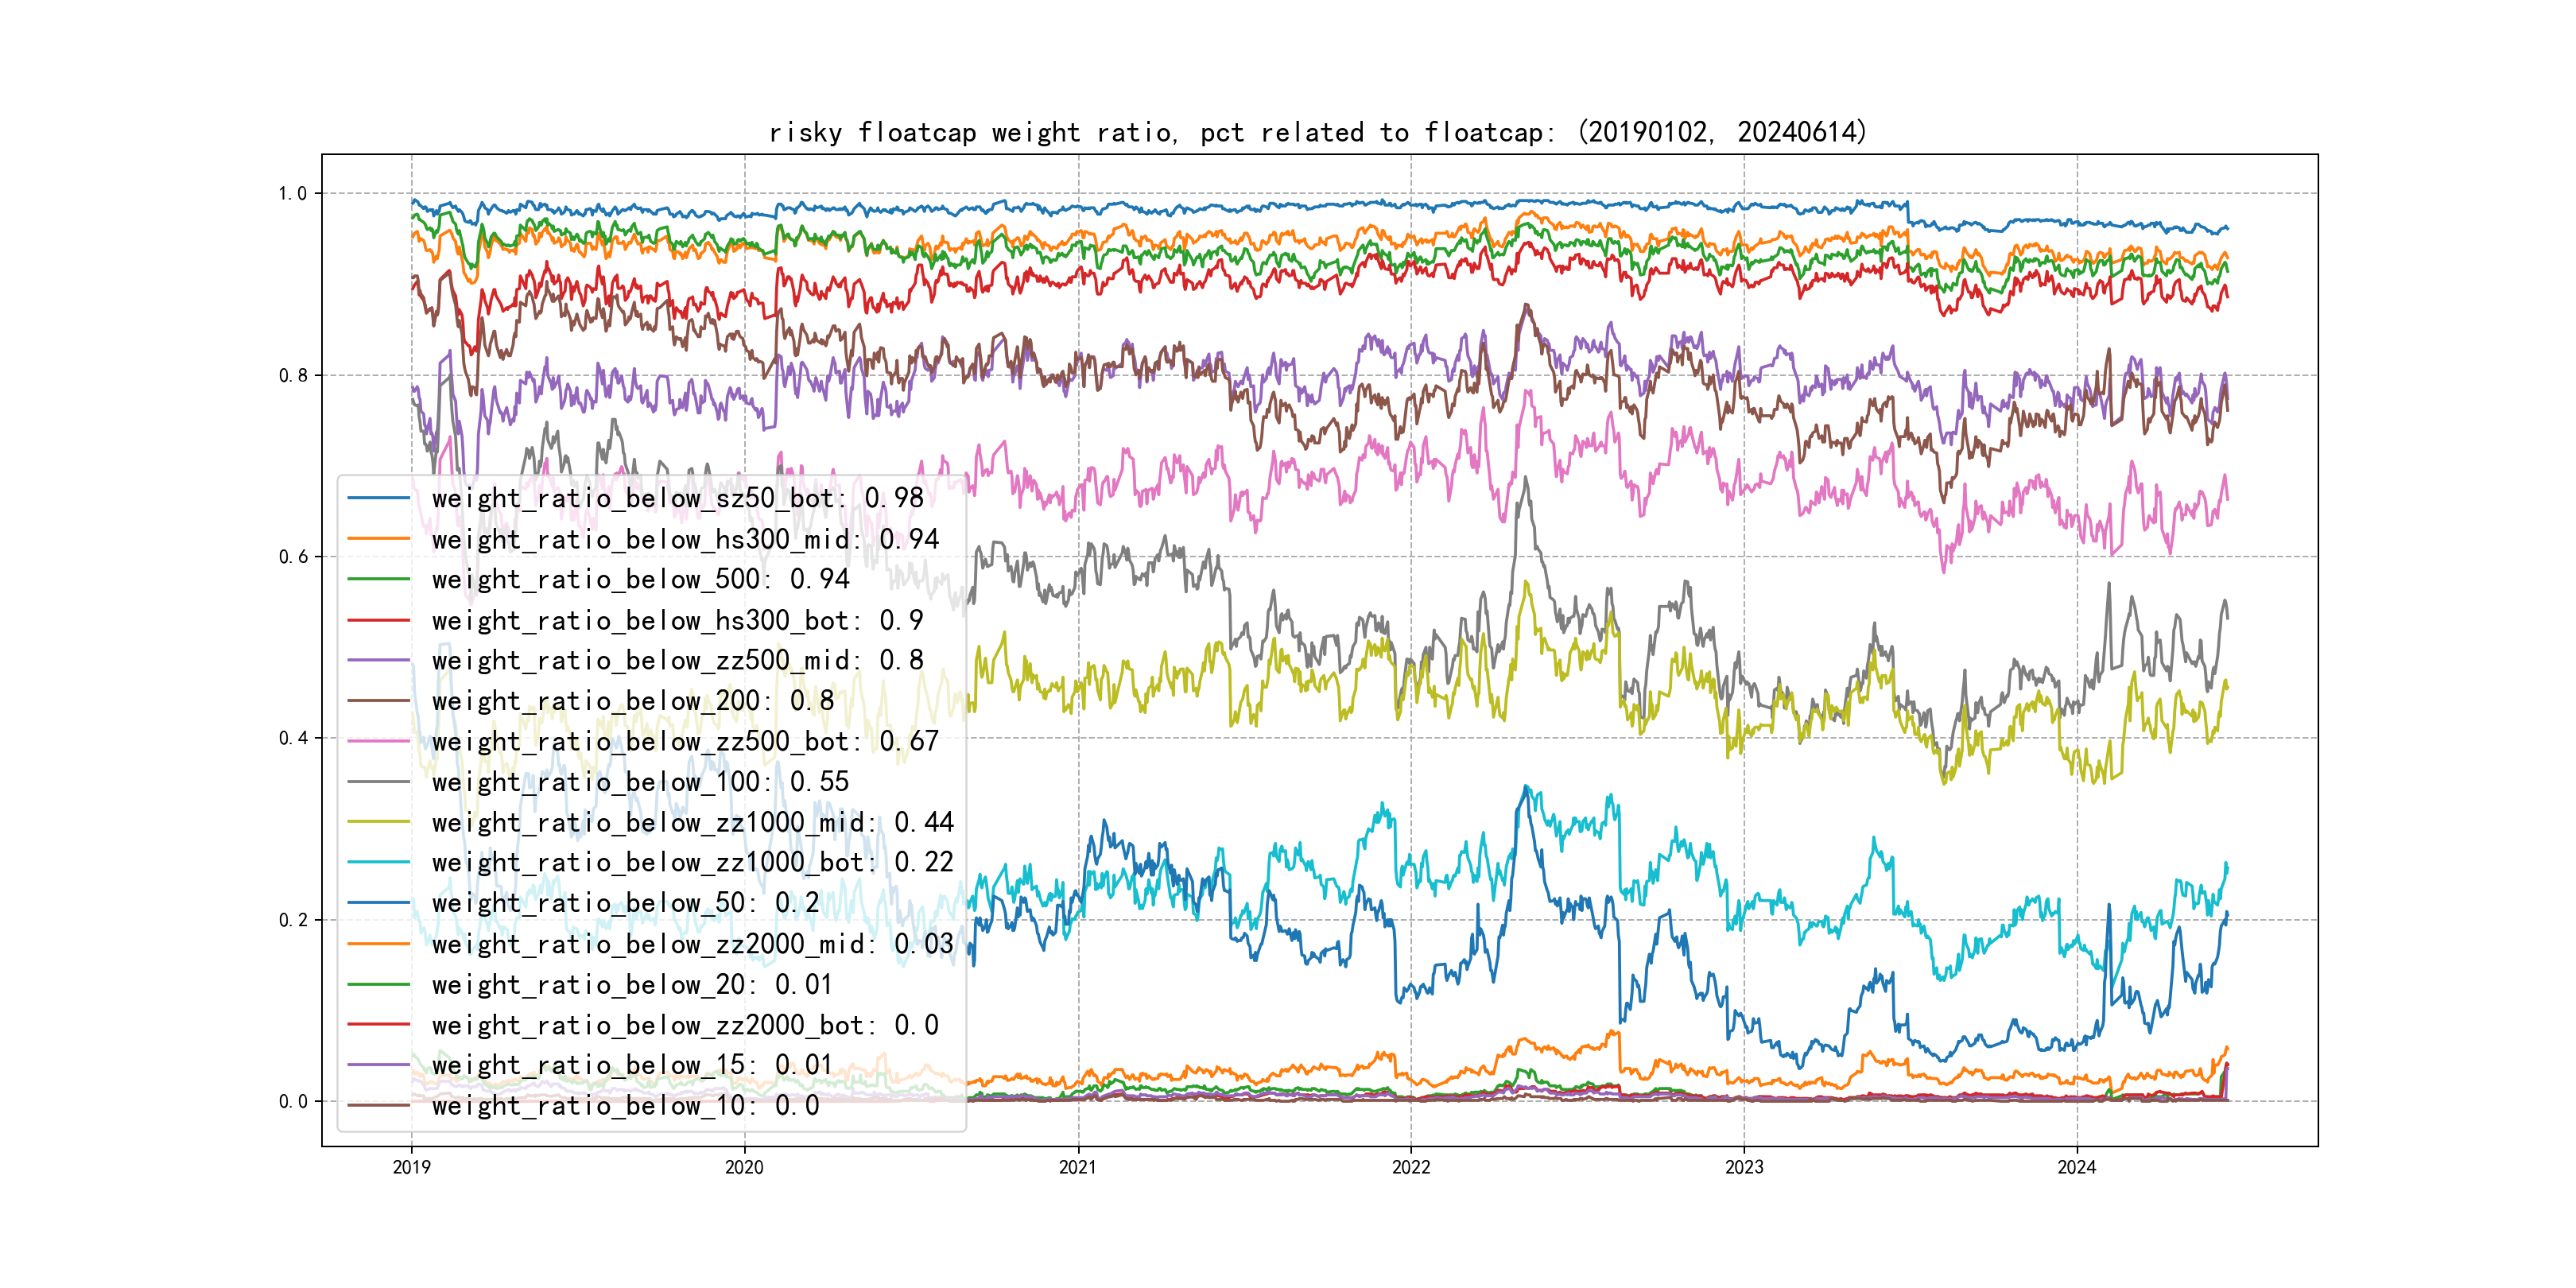Click the 1.0 y-axis tick label
2576x1288 pixels.
tap(292, 193)
